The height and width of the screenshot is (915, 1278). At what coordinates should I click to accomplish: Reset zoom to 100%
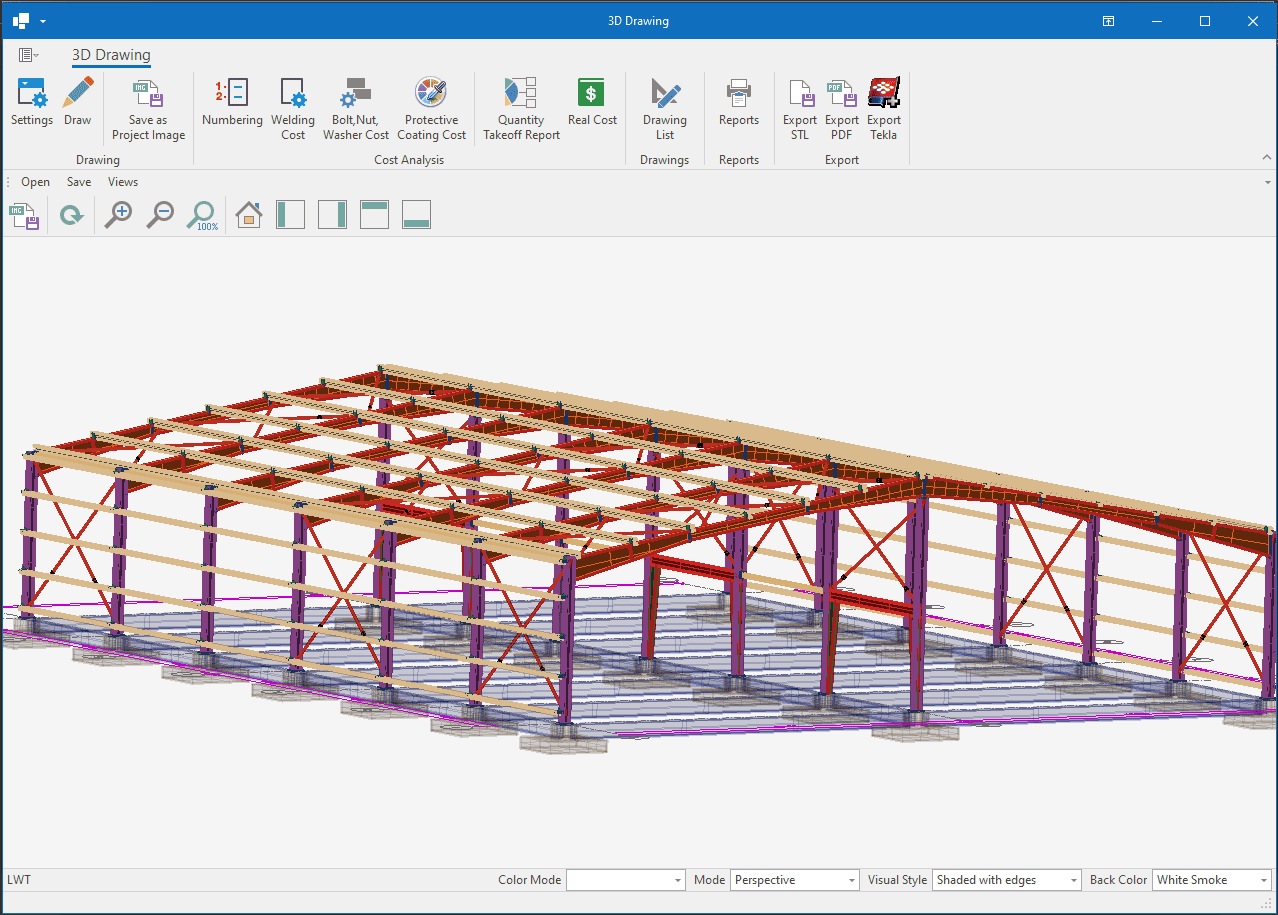tap(203, 215)
